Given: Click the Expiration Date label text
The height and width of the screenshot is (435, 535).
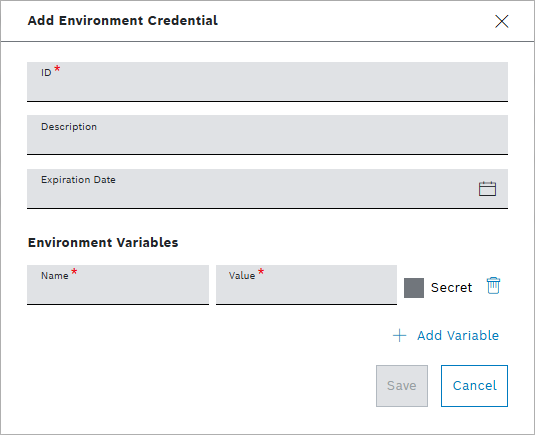Looking at the screenshot, I should (78, 180).
